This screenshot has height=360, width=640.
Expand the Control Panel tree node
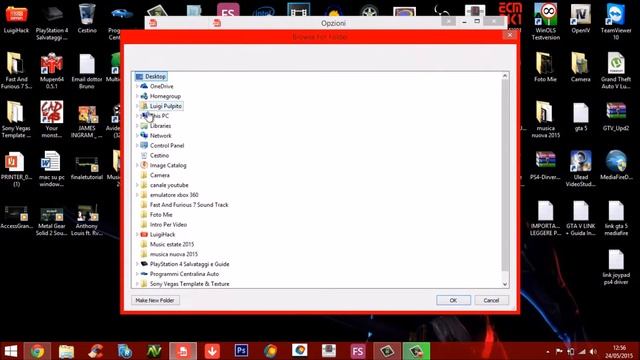pyautogui.click(x=137, y=145)
